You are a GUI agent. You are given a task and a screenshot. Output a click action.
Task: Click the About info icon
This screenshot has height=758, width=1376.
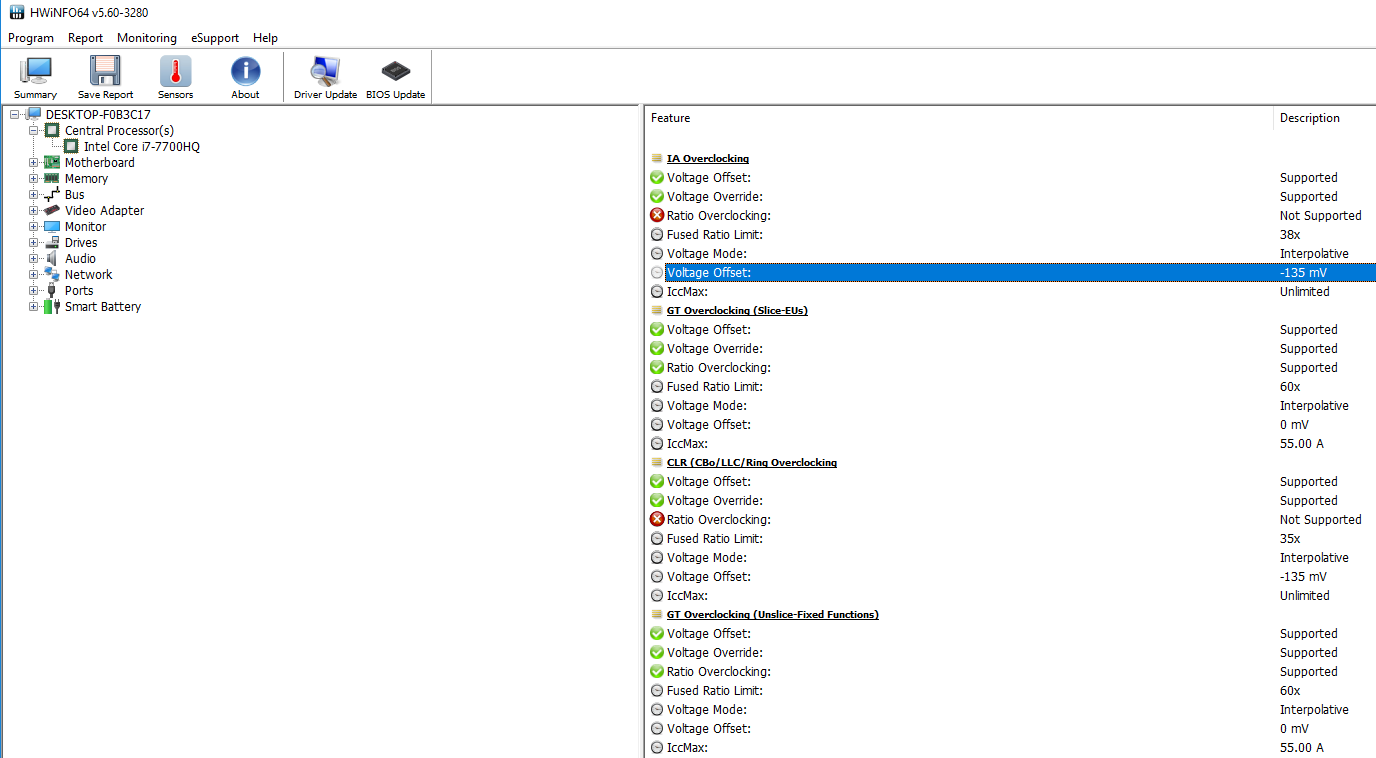pyautogui.click(x=245, y=72)
